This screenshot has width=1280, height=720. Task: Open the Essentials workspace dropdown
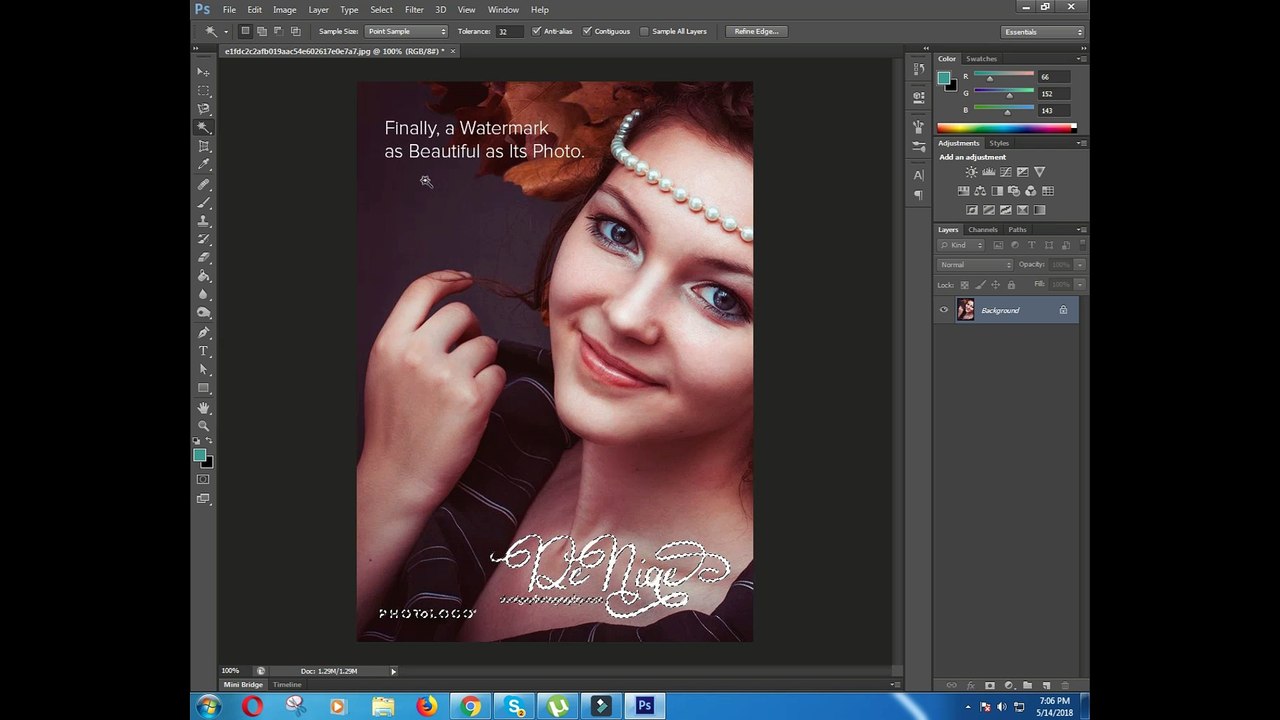tap(1043, 32)
